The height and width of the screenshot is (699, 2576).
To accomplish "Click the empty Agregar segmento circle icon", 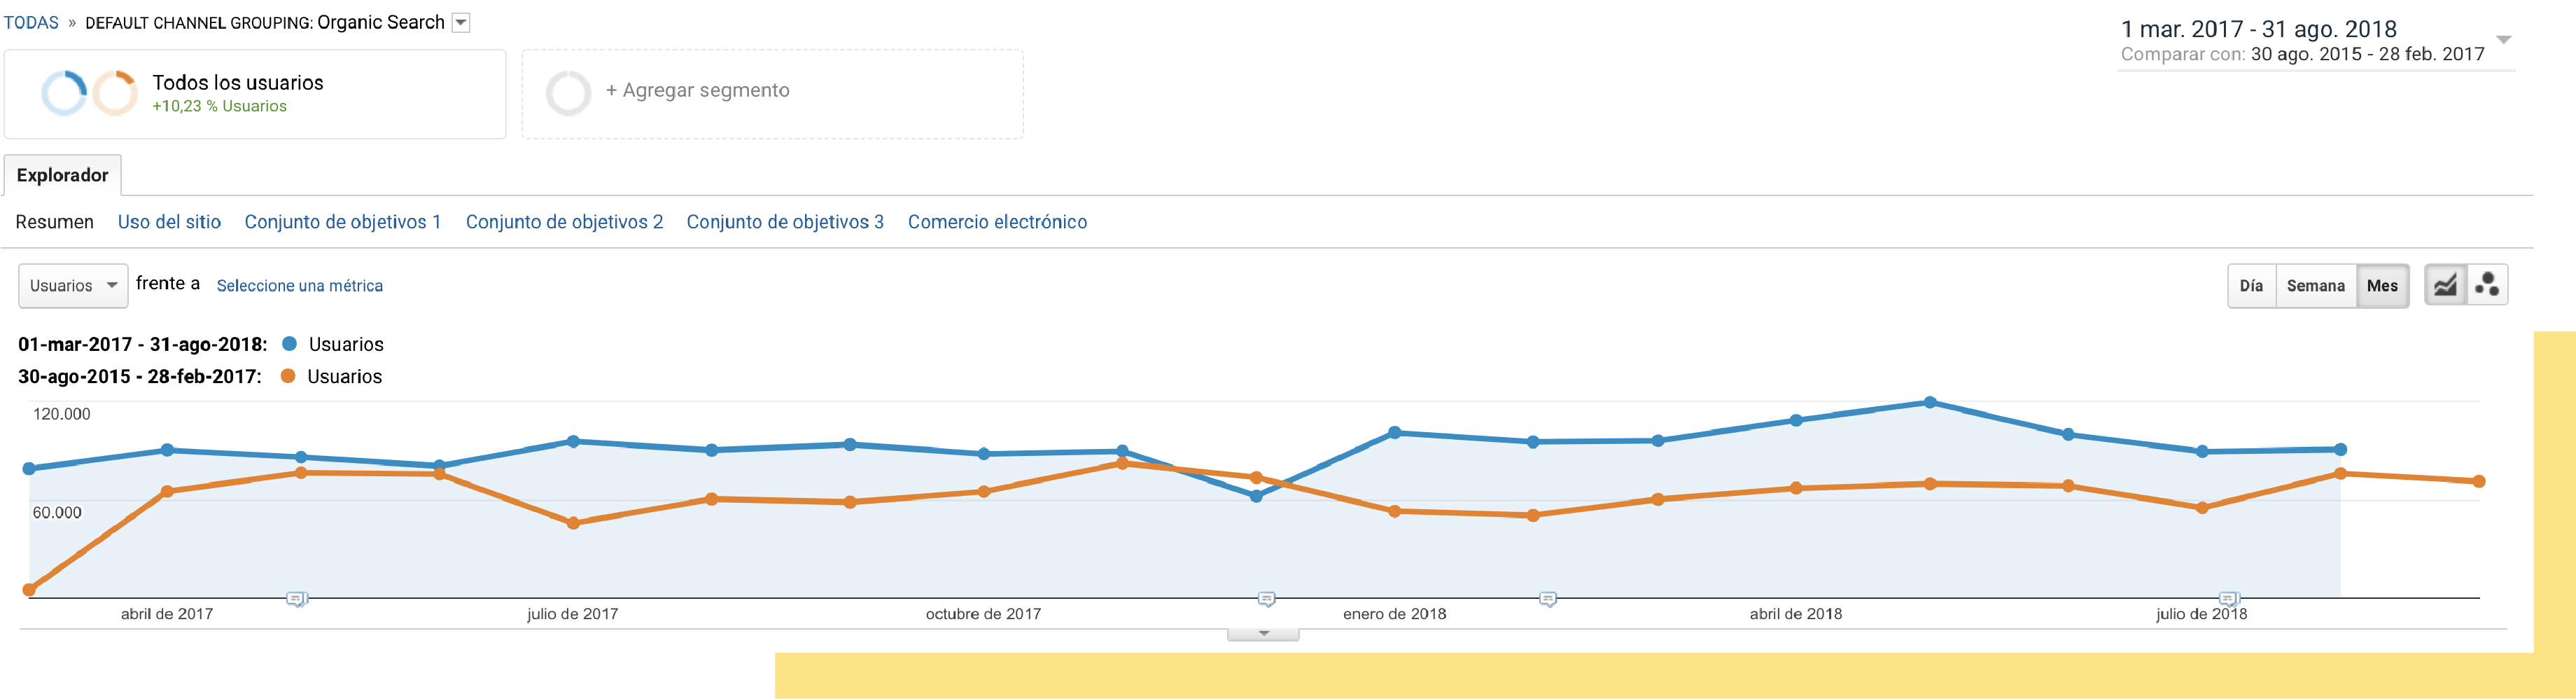I will pos(568,93).
